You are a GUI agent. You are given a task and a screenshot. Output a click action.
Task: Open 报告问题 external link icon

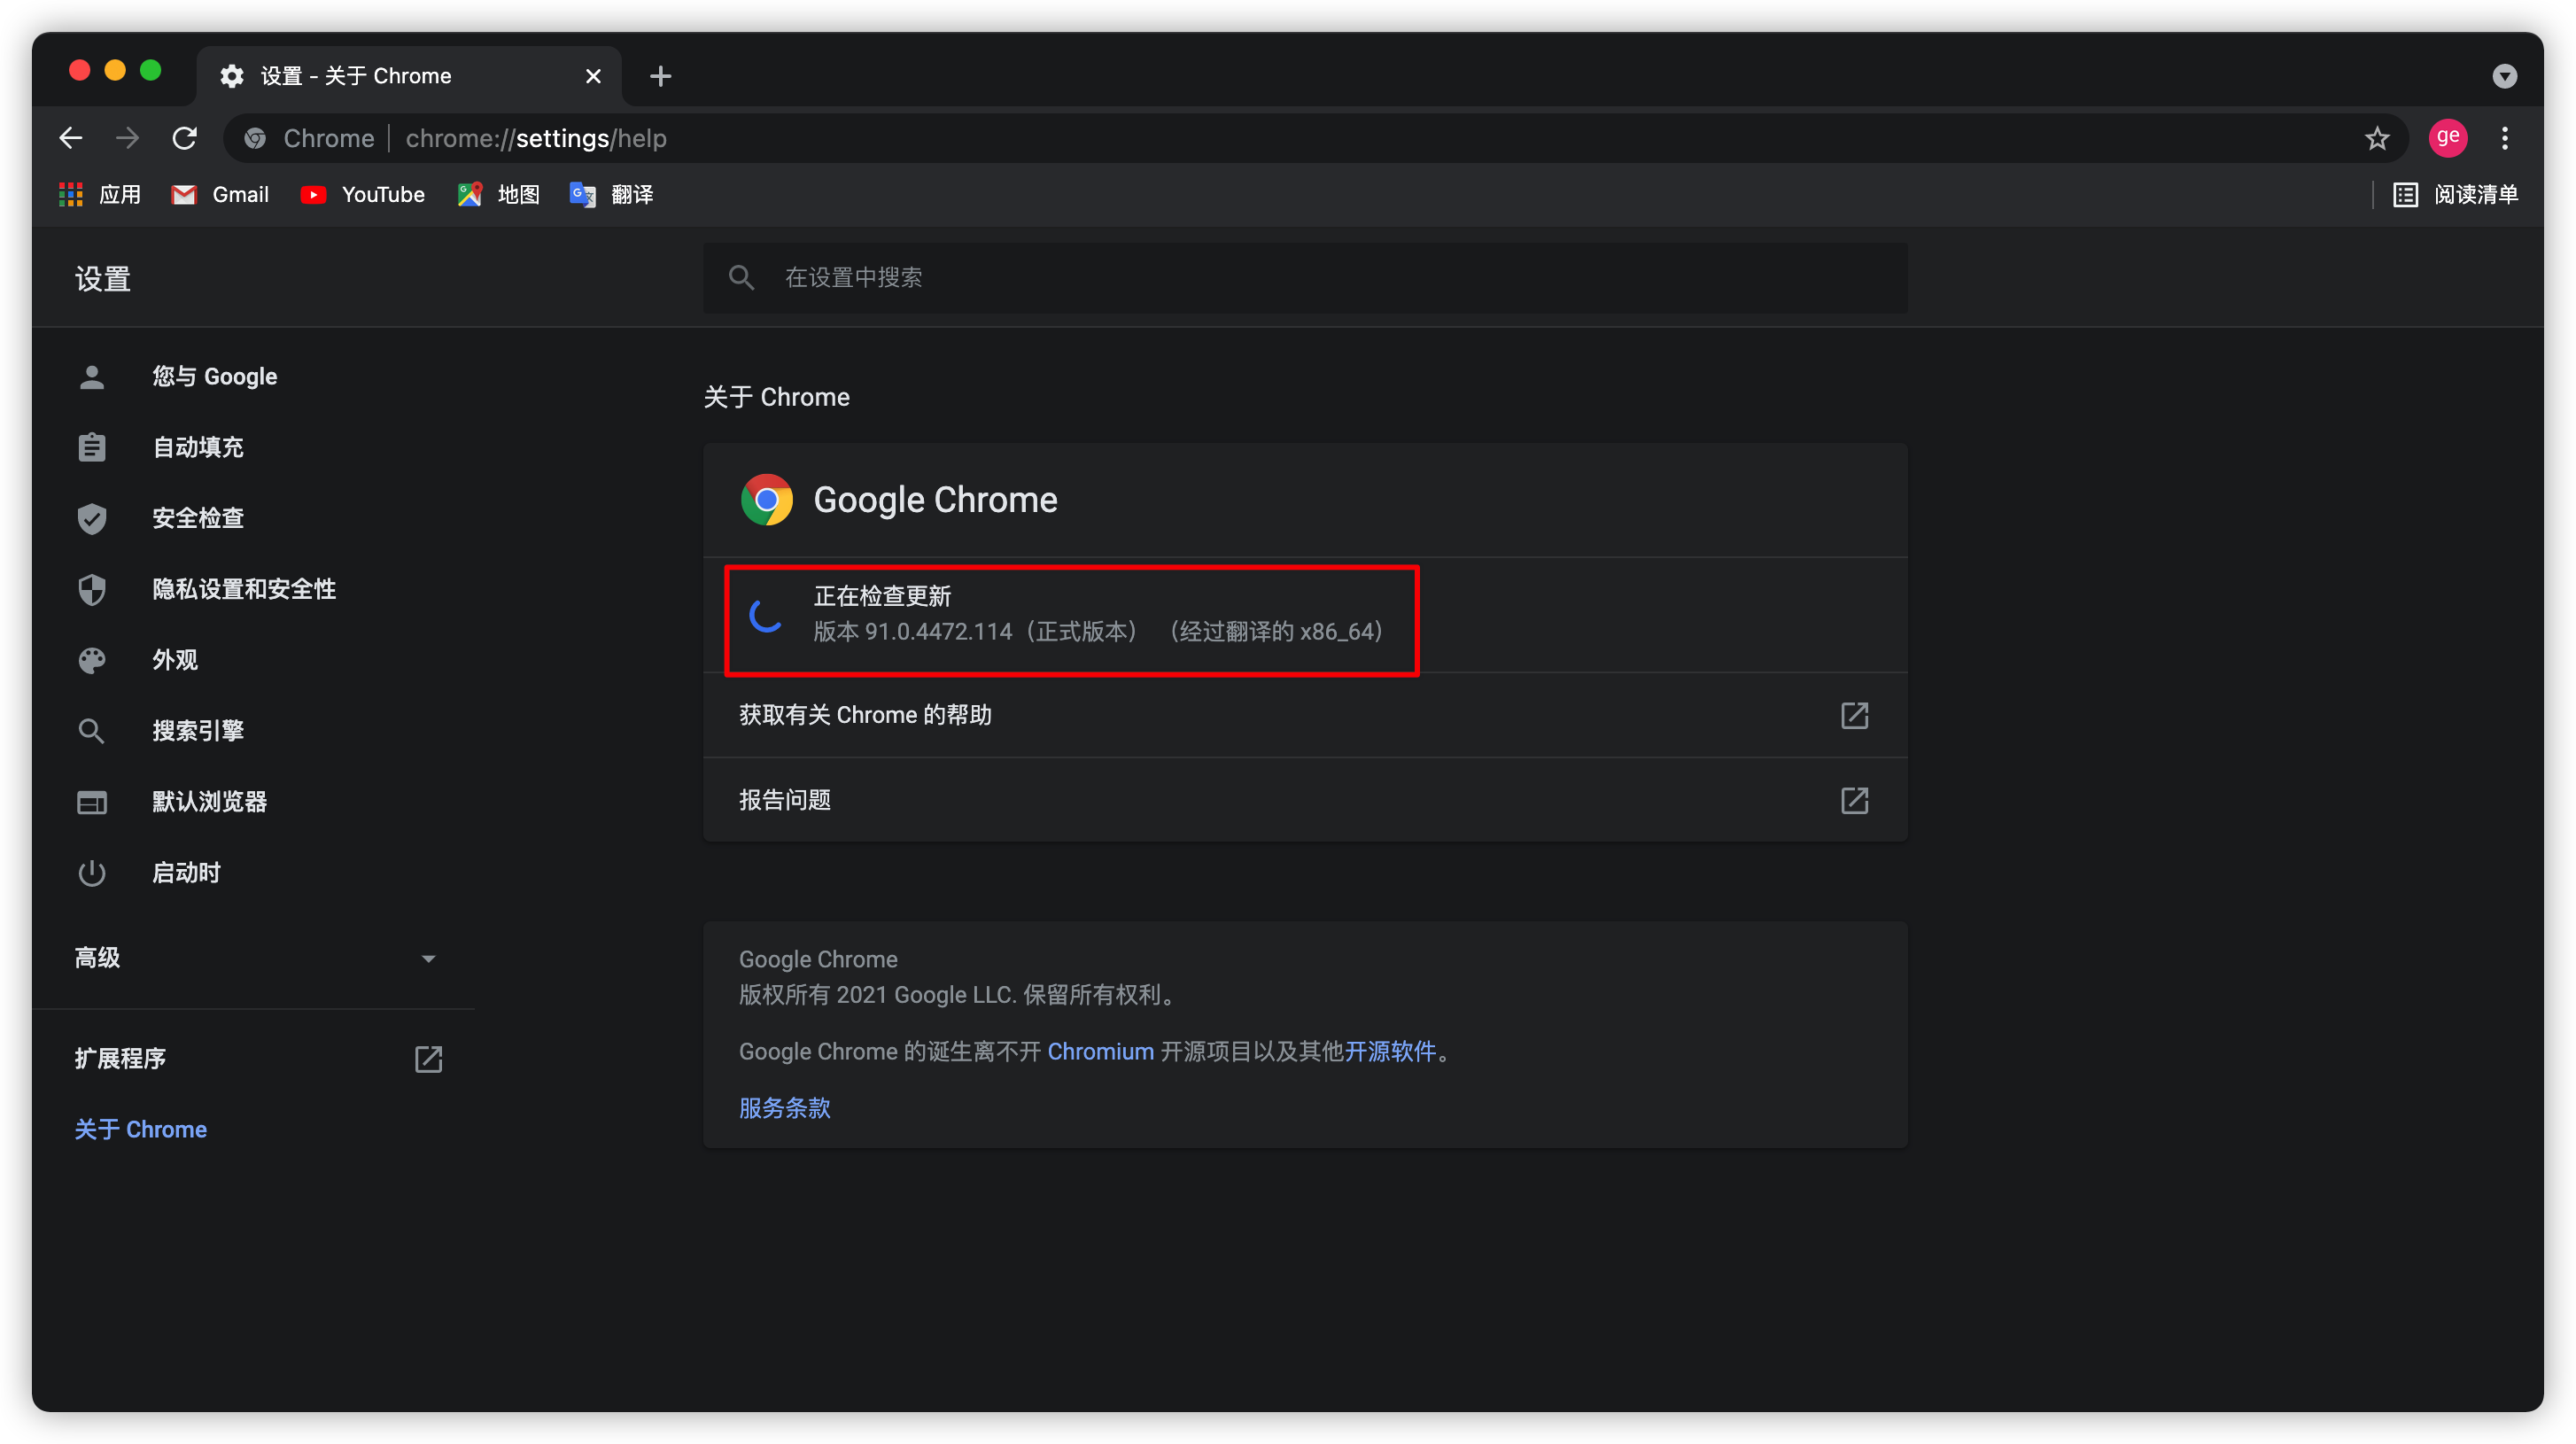click(x=1854, y=800)
